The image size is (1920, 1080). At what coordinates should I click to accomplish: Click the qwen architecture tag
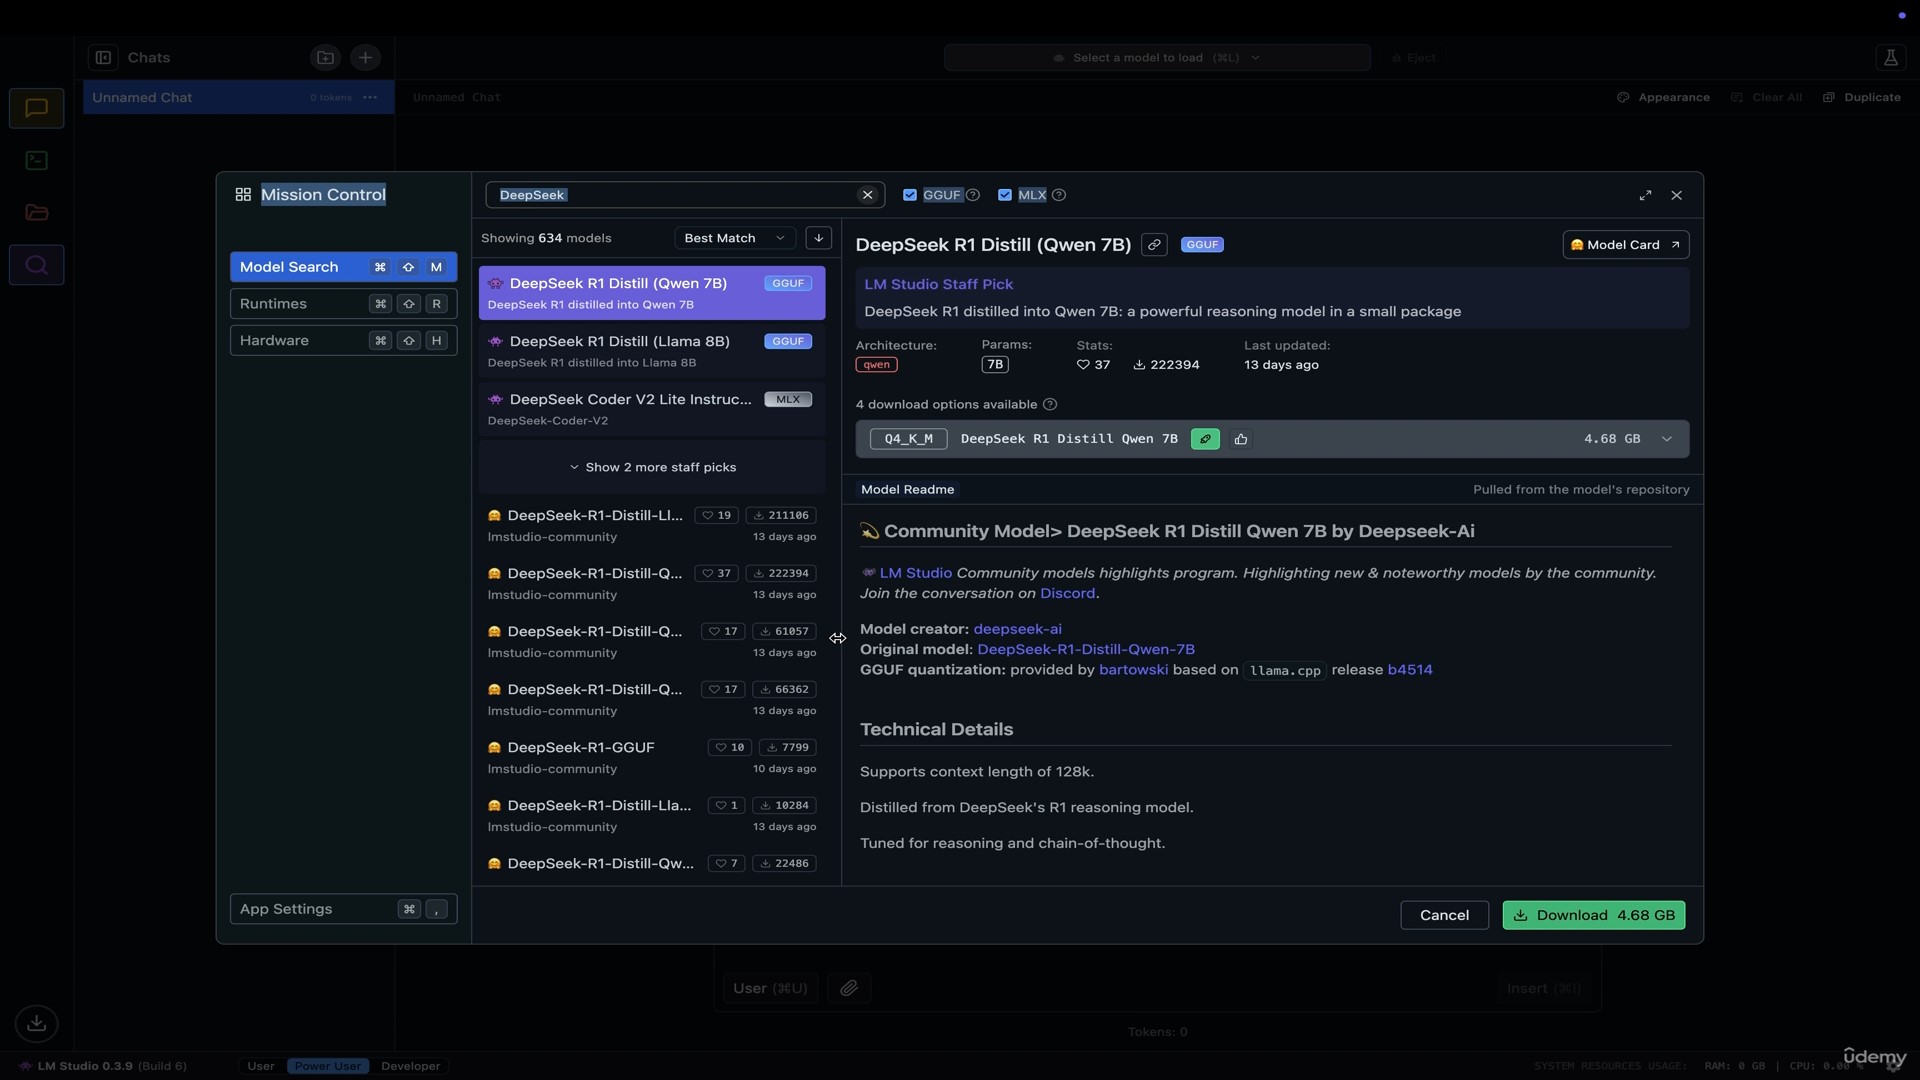tap(876, 365)
